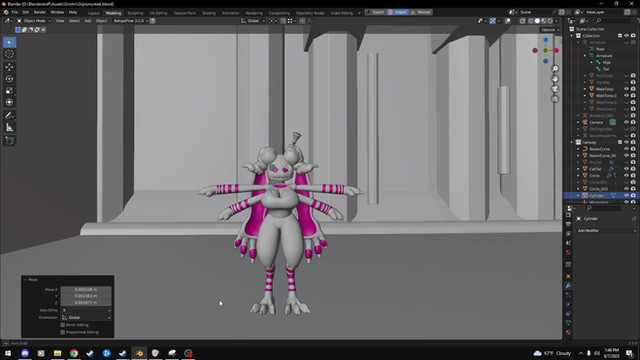This screenshot has height=360, width=640.
Task: Switch perspective/orthographic grid icon
Action: tap(555, 99)
